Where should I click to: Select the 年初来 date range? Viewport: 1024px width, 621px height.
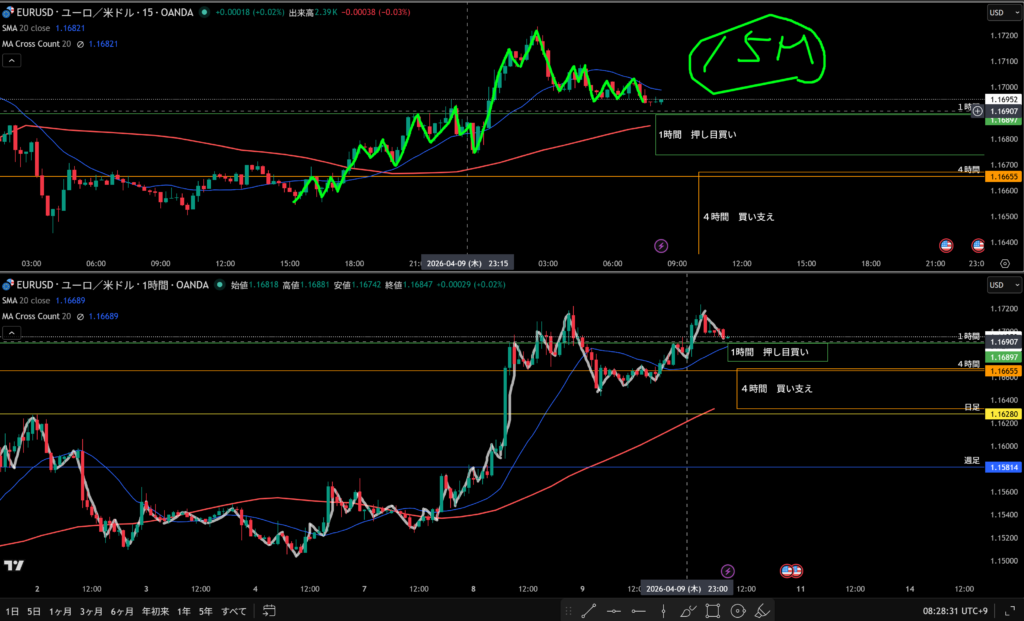[155, 610]
